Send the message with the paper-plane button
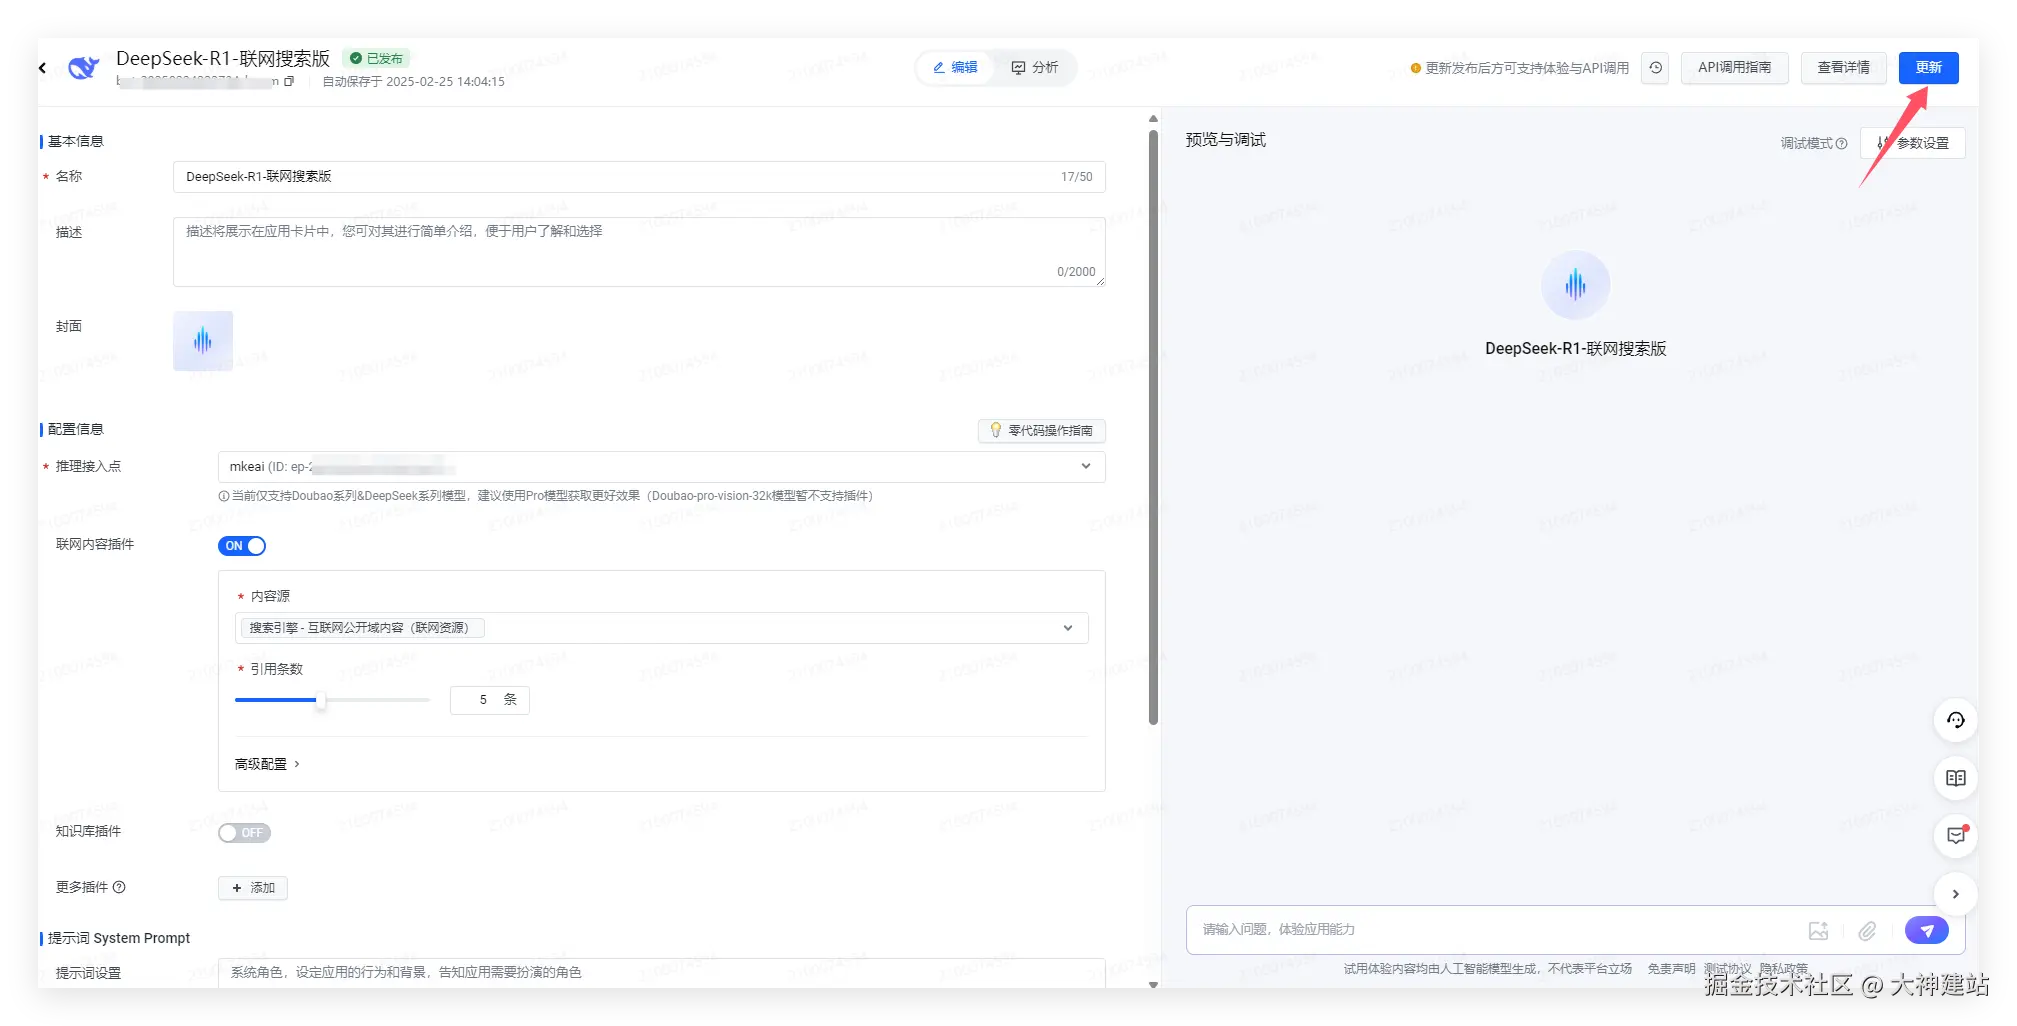The height and width of the screenshot is (1026, 2017). point(1927,930)
